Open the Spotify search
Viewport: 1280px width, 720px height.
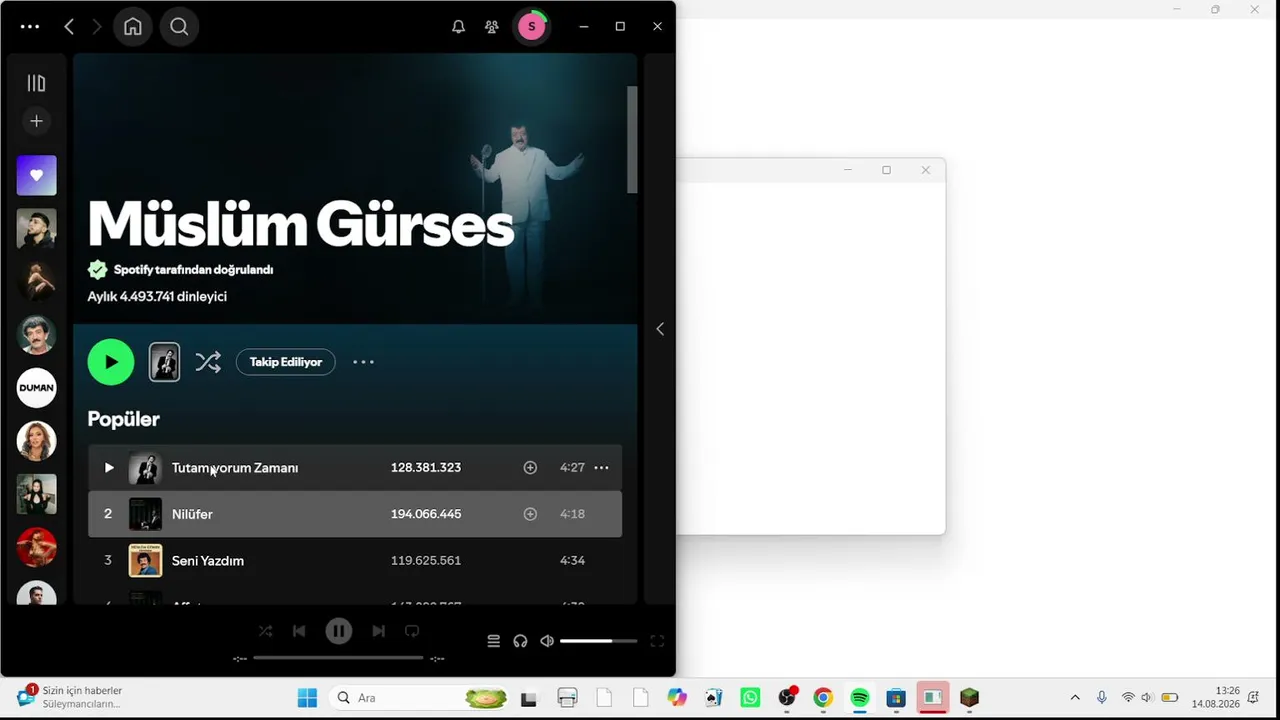click(179, 27)
